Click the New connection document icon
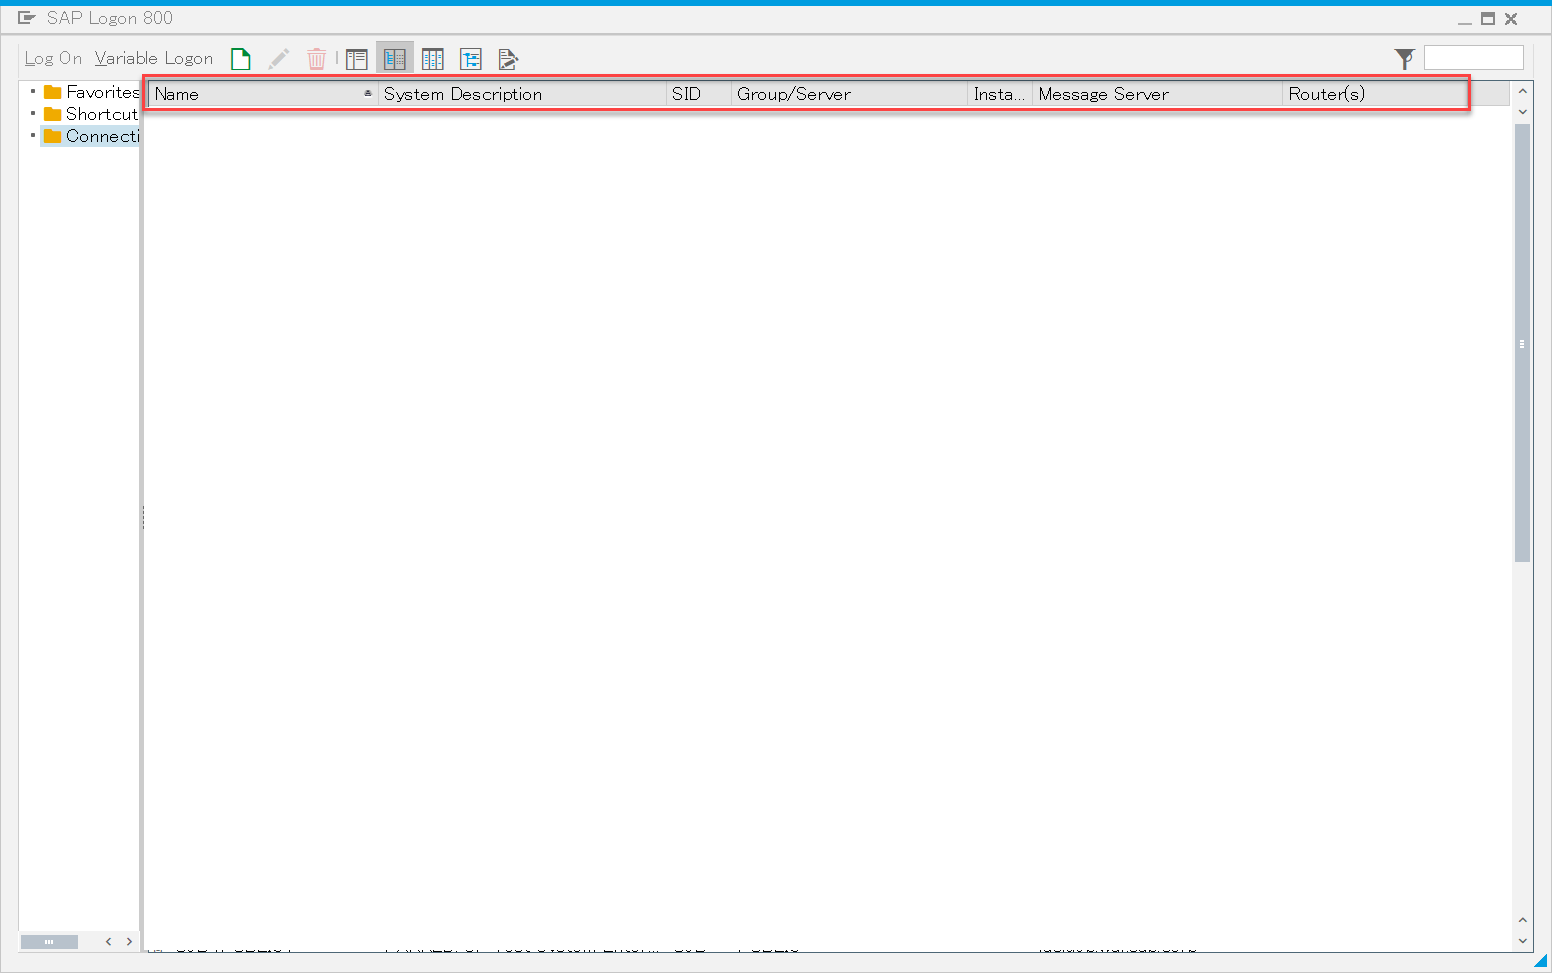 (x=241, y=59)
